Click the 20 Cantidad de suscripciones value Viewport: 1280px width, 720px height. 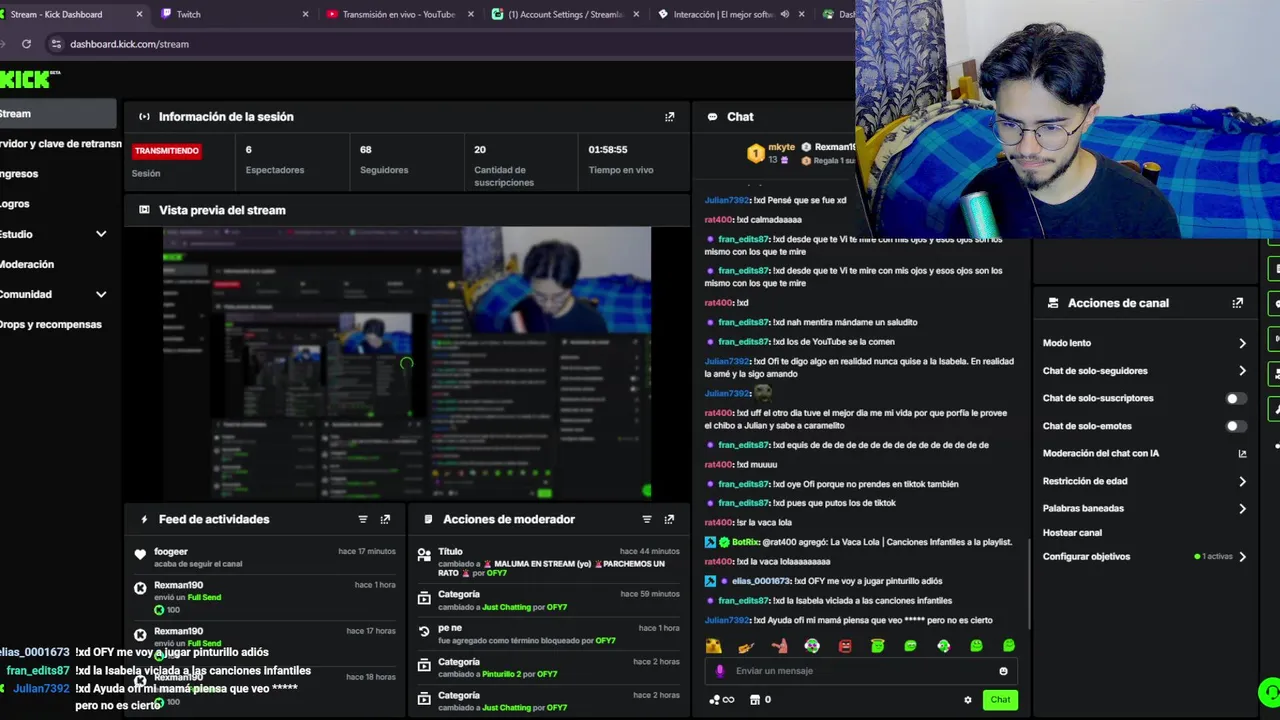(x=480, y=150)
